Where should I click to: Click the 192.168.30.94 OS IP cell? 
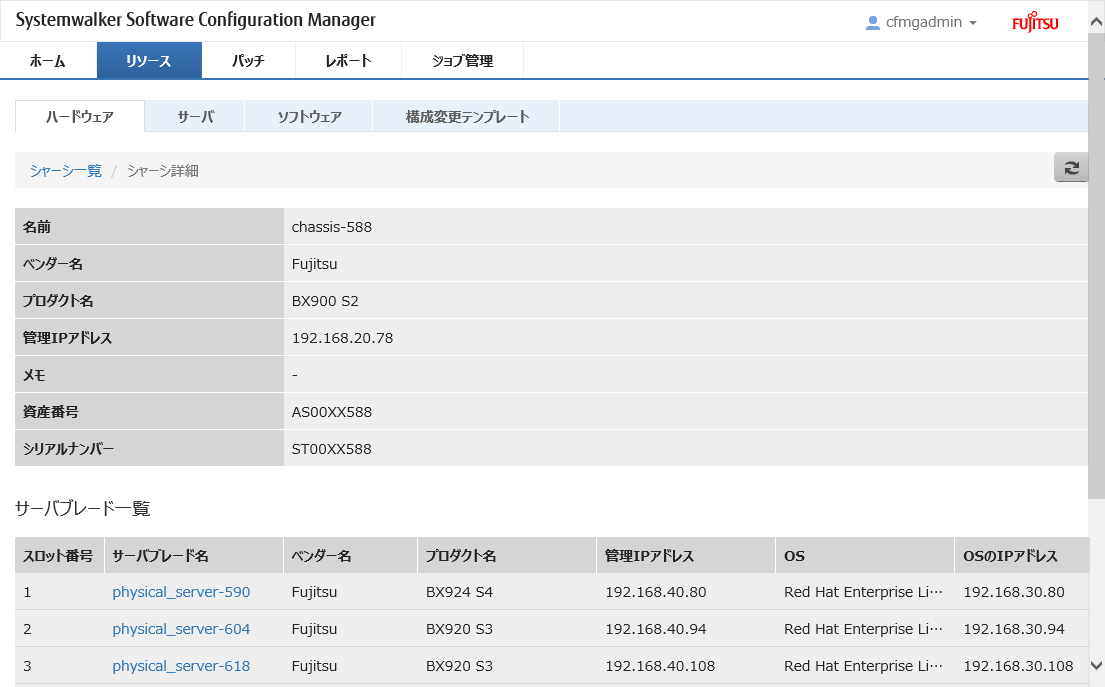coord(1013,629)
